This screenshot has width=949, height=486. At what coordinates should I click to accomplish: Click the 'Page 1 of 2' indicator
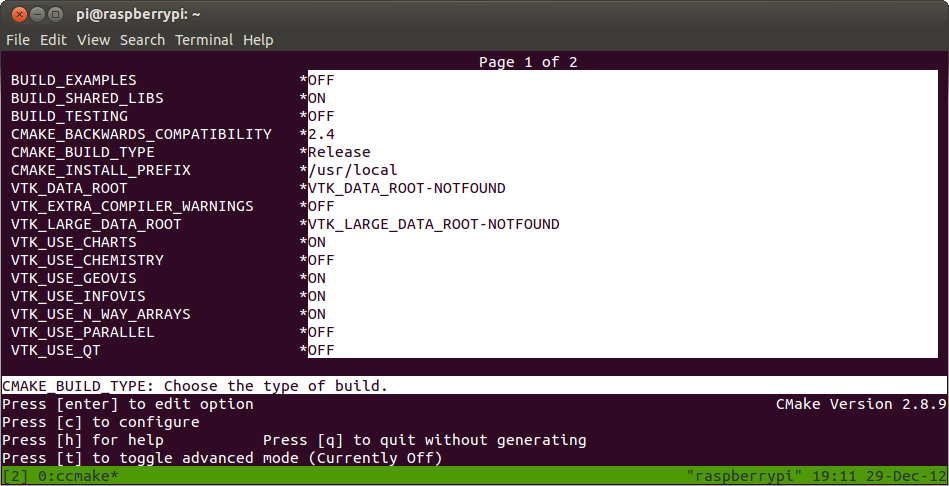pyautogui.click(x=528, y=62)
